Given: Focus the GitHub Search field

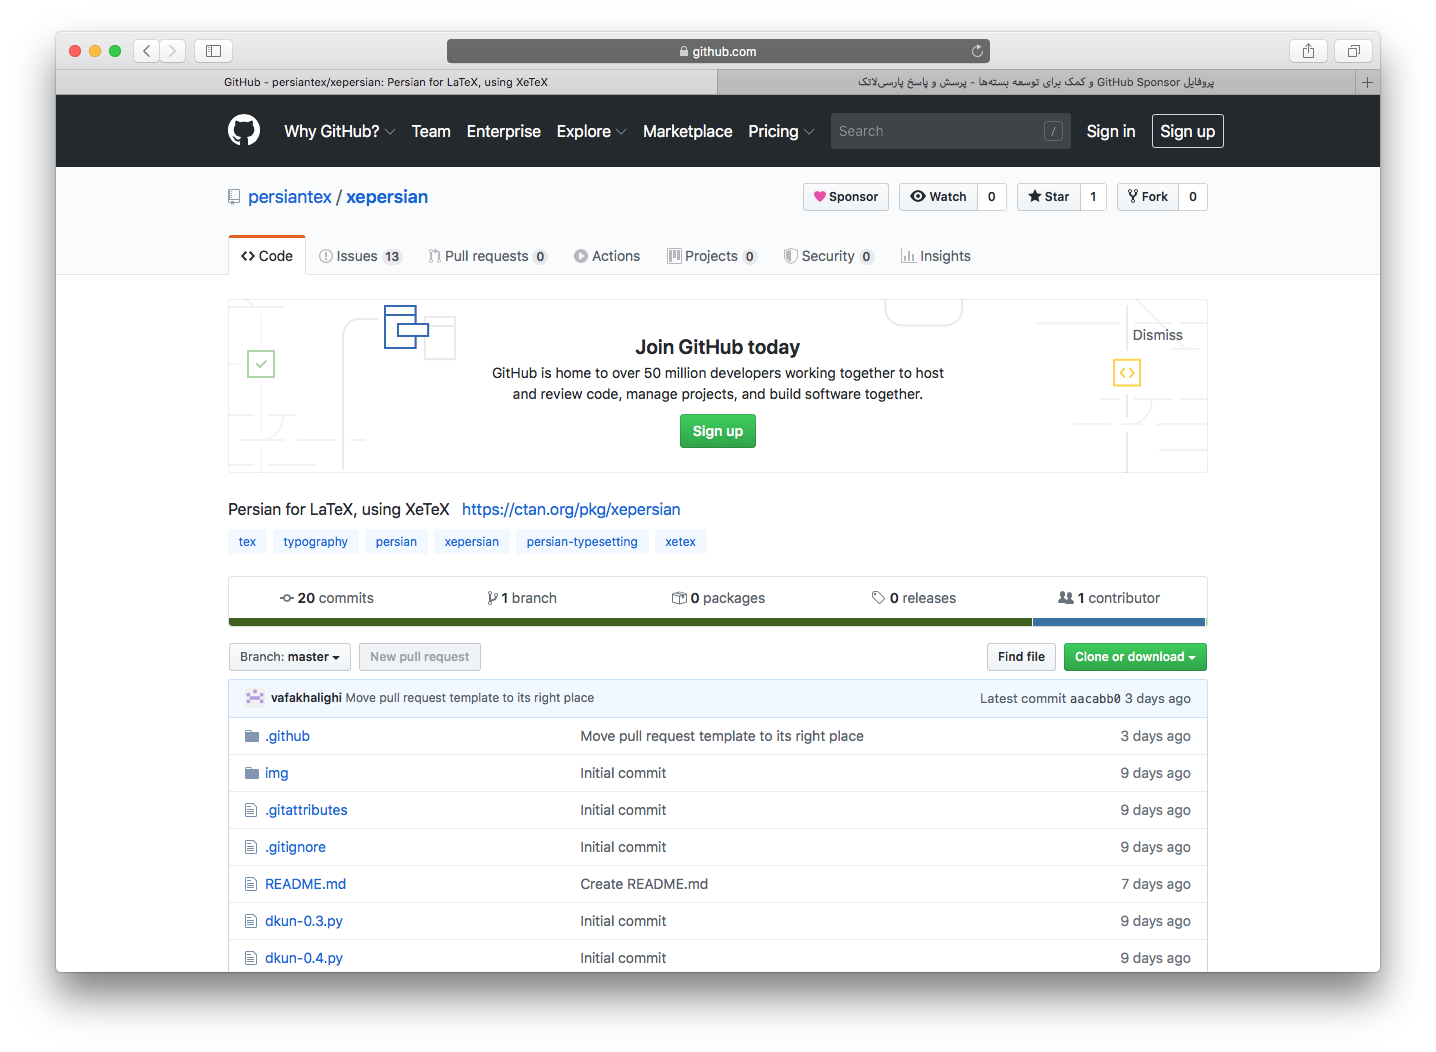Looking at the screenshot, I should [x=950, y=131].
